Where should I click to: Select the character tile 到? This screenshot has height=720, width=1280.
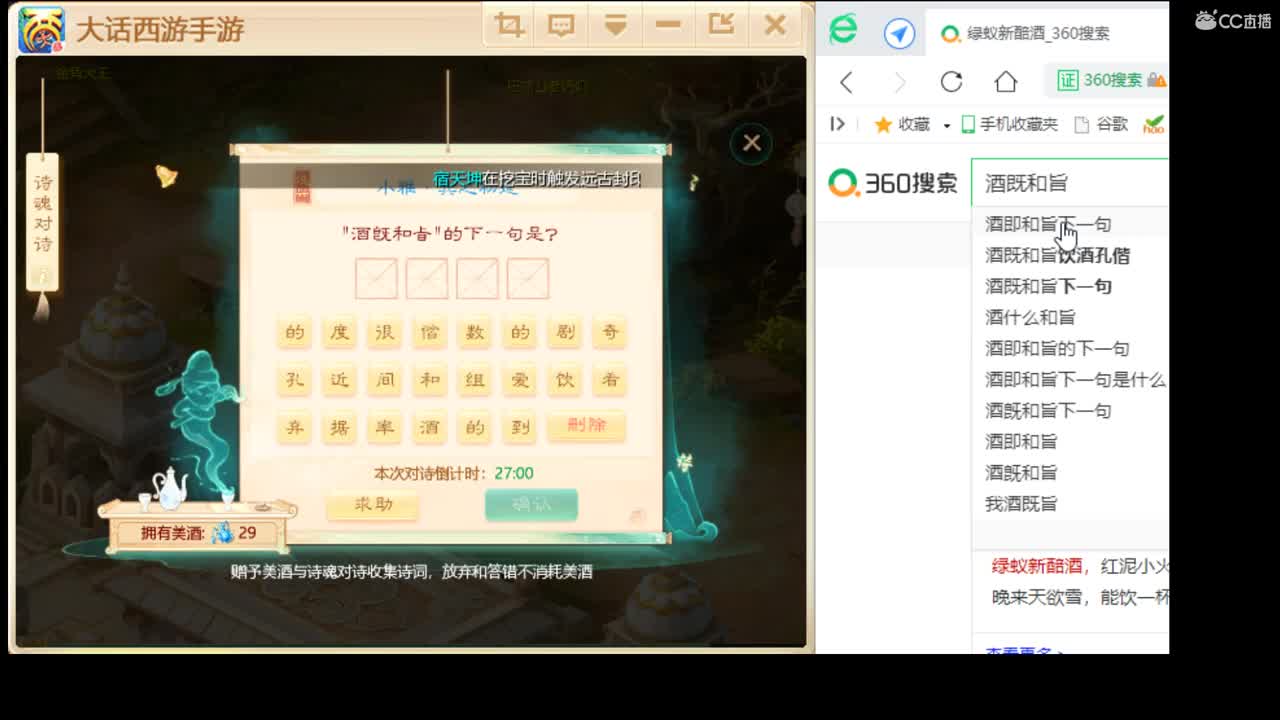click(x=520, y=427)
